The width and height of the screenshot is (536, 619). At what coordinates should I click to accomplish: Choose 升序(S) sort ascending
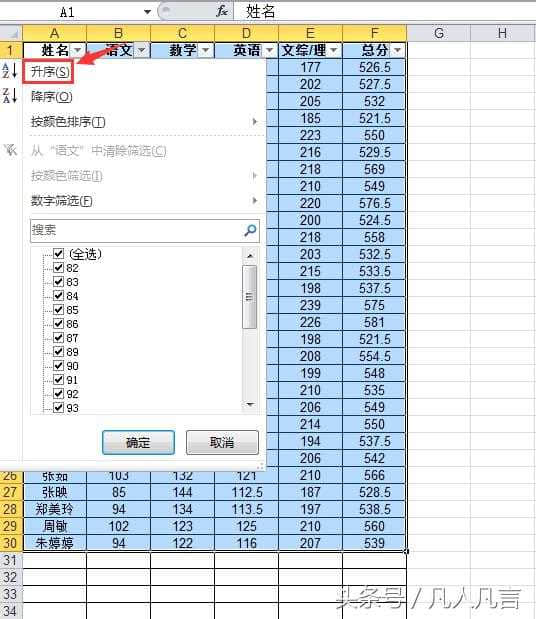coord(50,72)
